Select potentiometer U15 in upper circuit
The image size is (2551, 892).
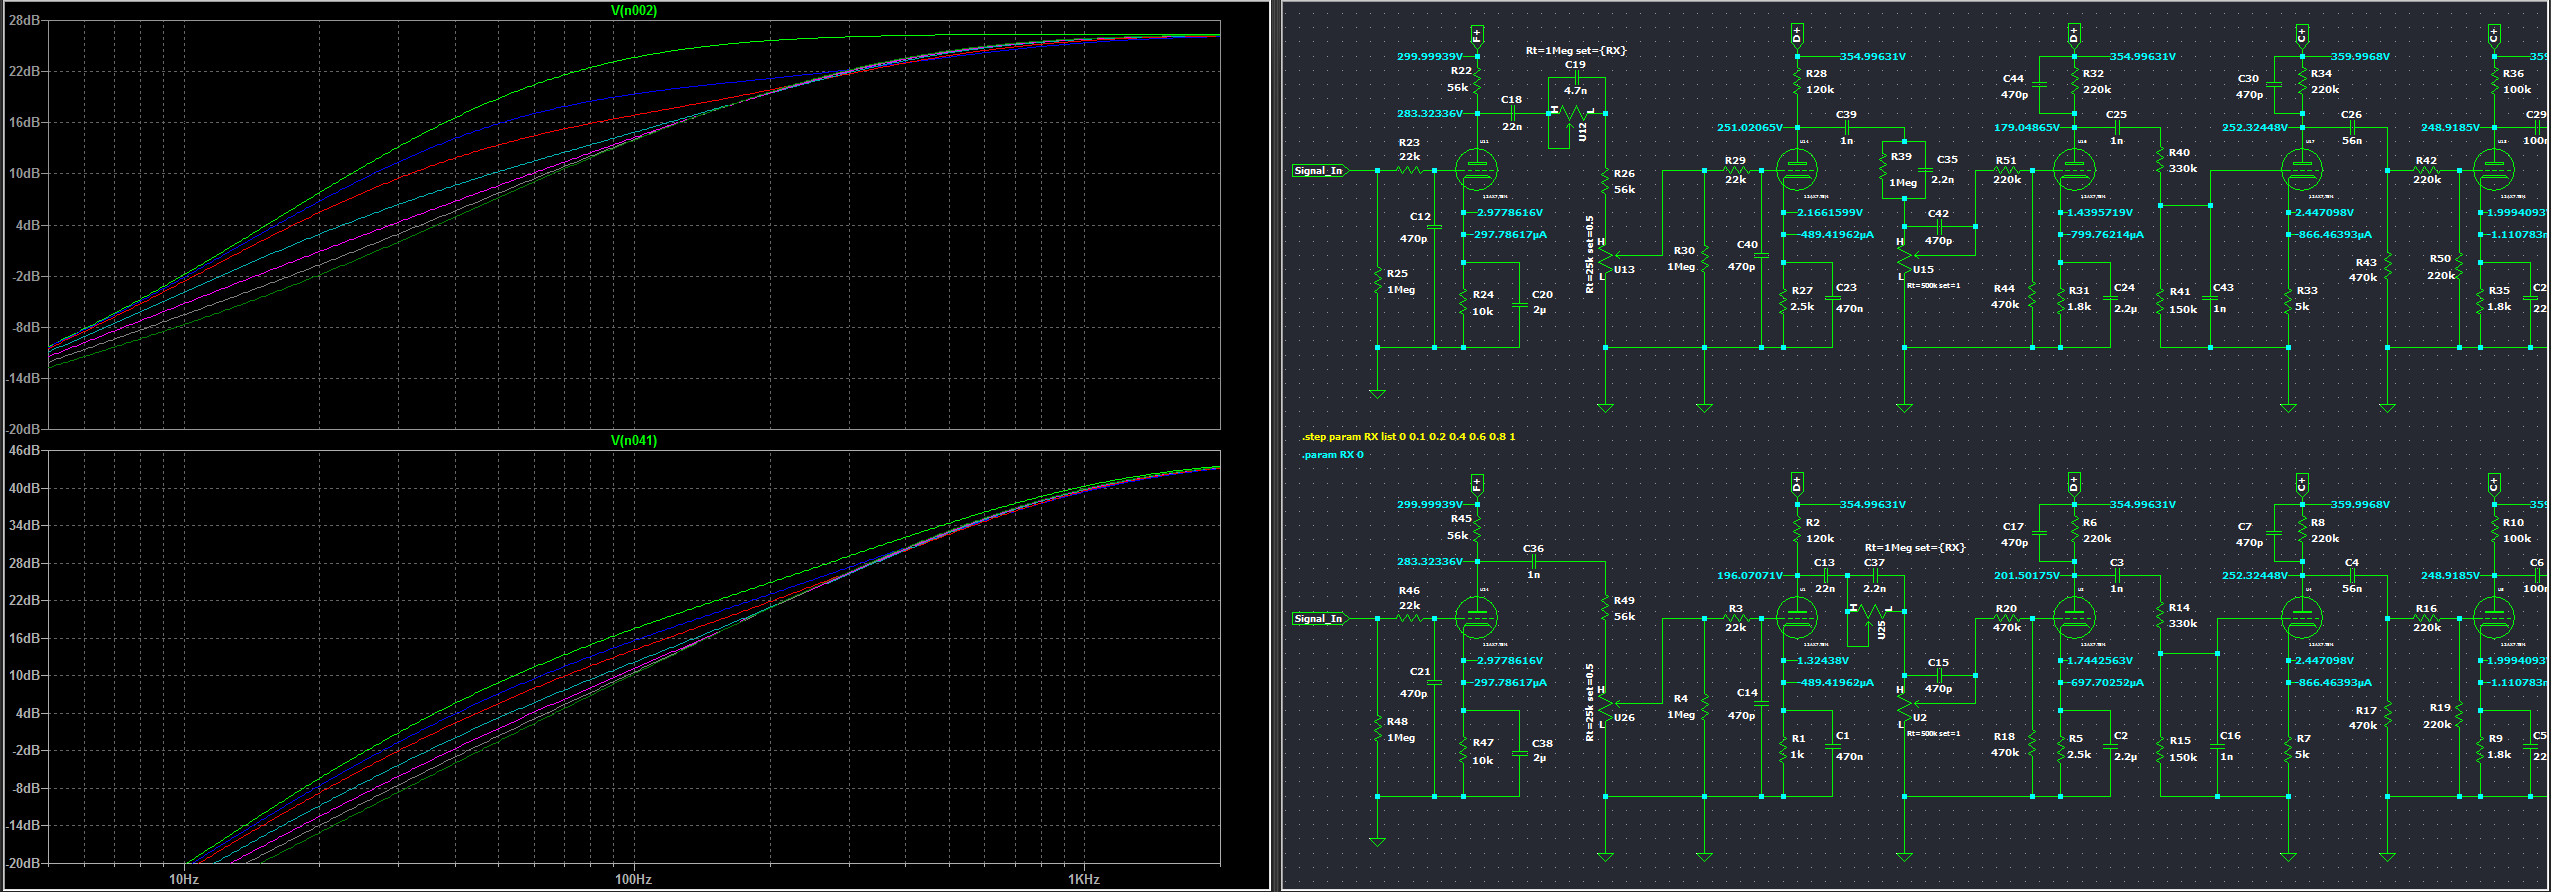[1905, 258]
